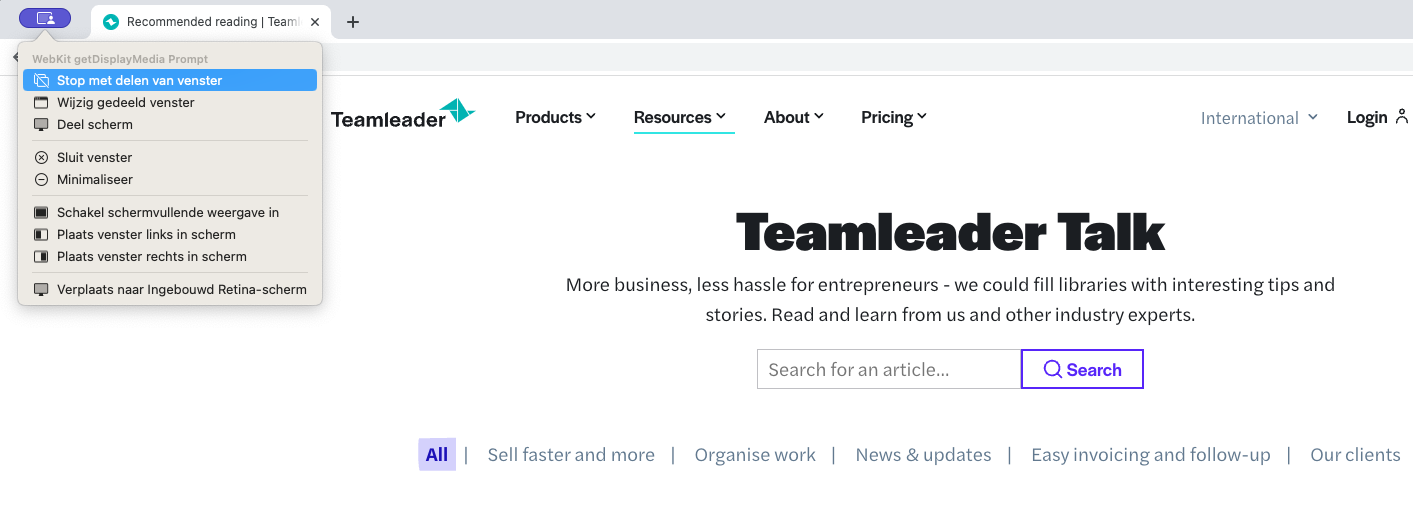This screenshot has height=517, width=1413.
Task: Choose Sluit venster in the menu
Action: [170, 157]
